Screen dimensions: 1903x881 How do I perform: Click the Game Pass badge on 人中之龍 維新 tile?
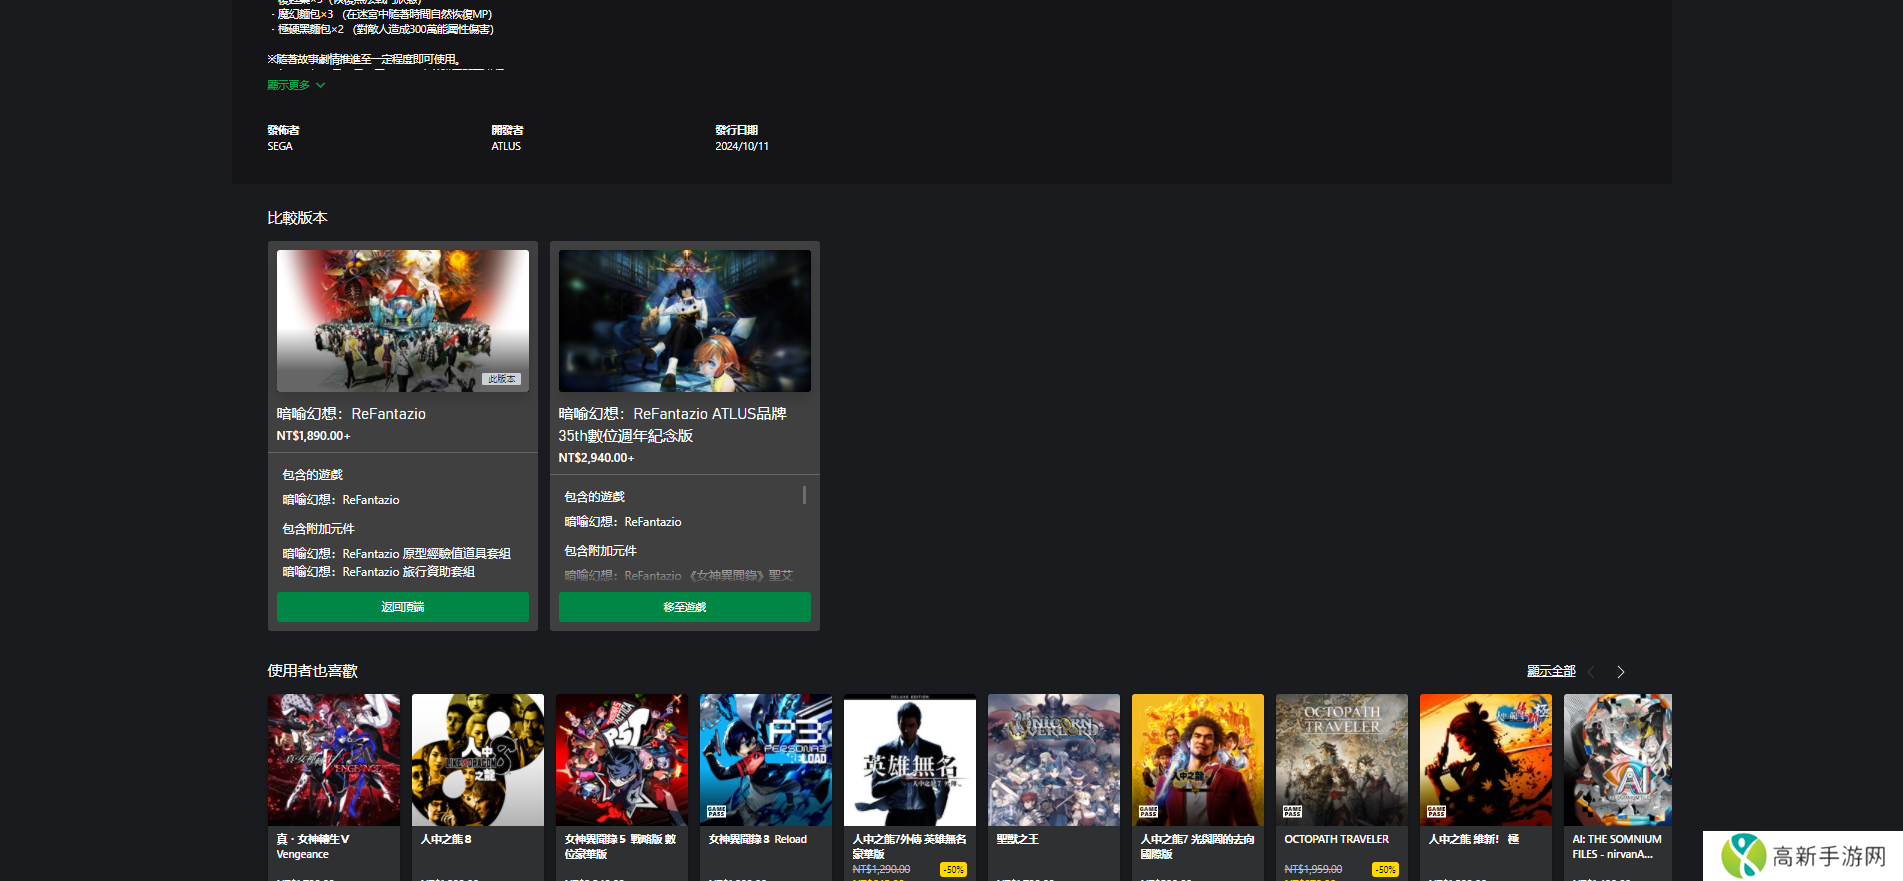pyautogui.click(x=1436, y=812)
